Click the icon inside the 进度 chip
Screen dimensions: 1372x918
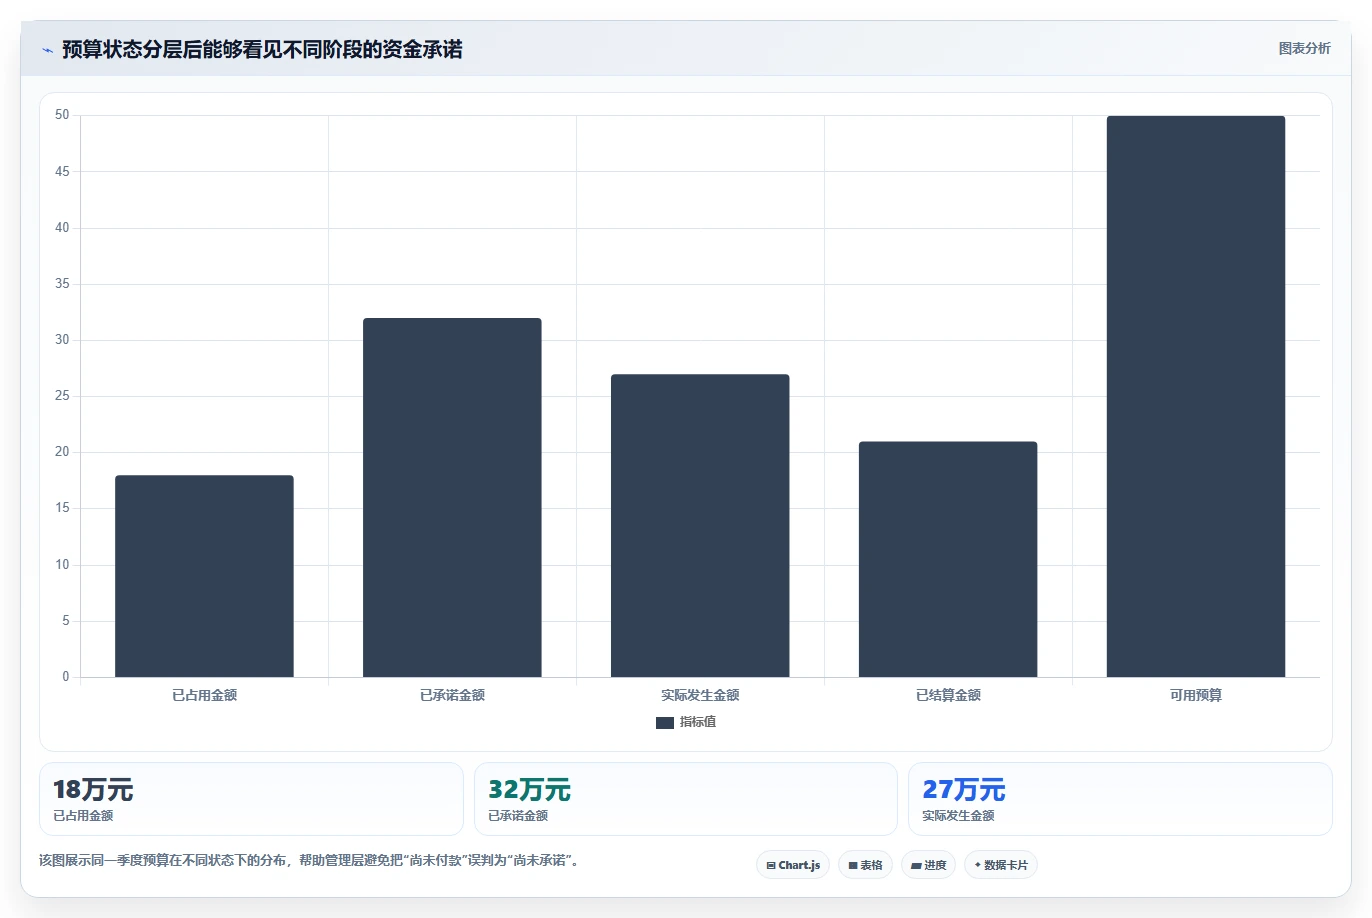tap(916, 866)
